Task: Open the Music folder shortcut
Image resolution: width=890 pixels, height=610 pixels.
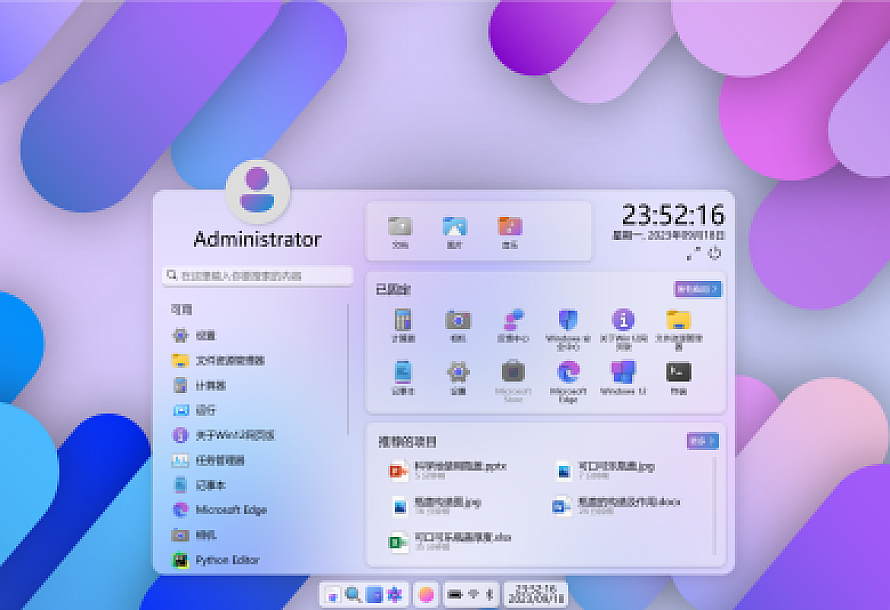Action: coord(510,230)
